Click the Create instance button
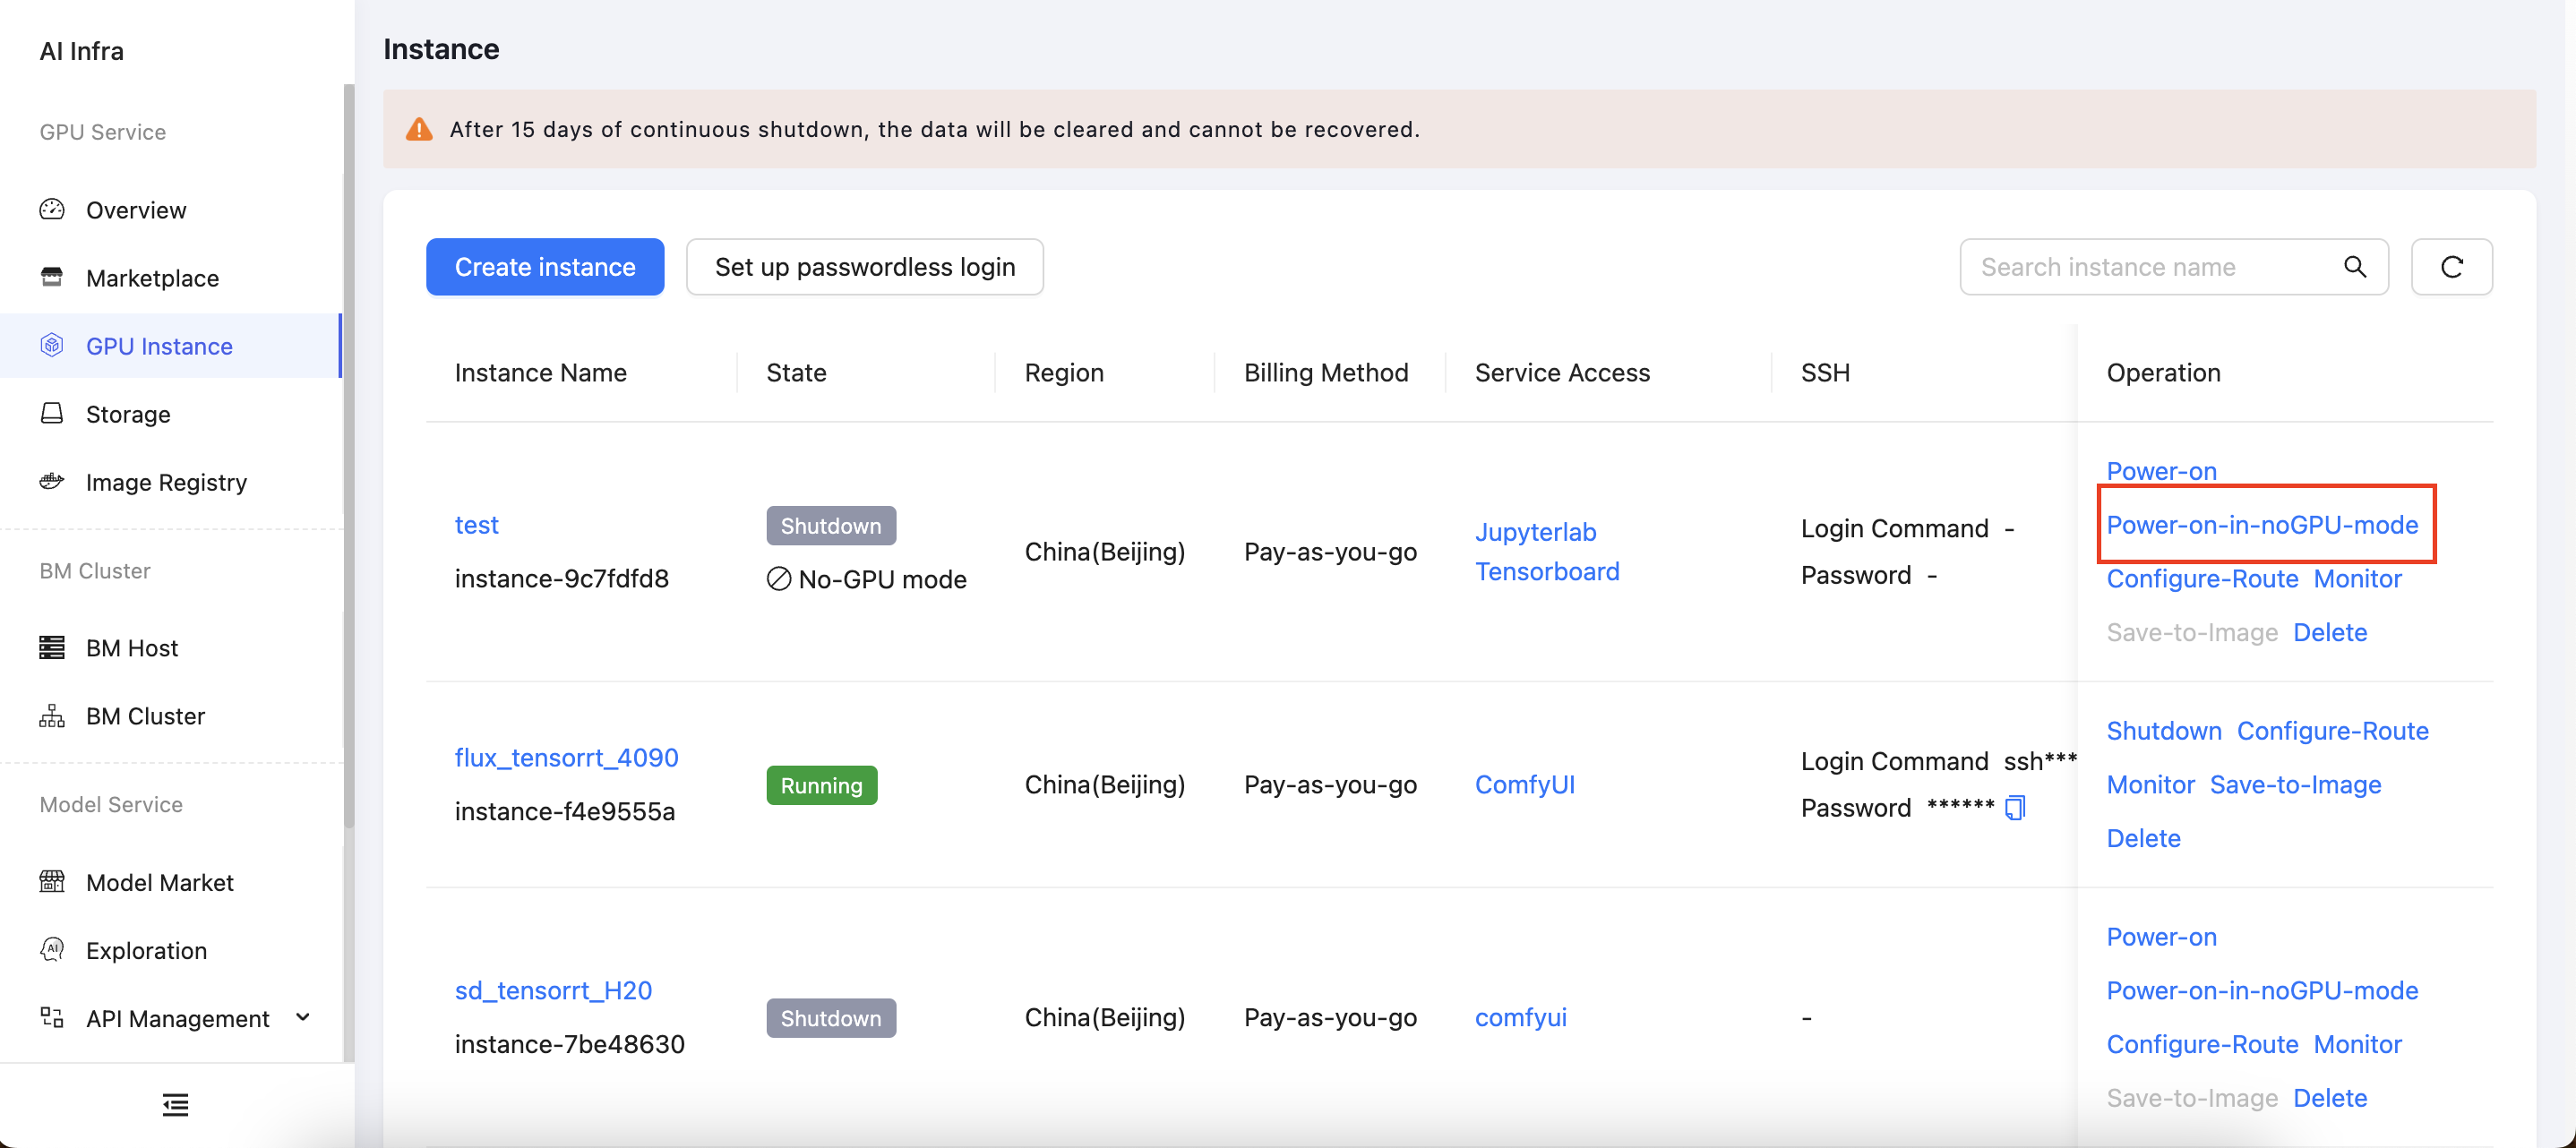Screen dimensions: 2576x1148 tap(545, 266)
